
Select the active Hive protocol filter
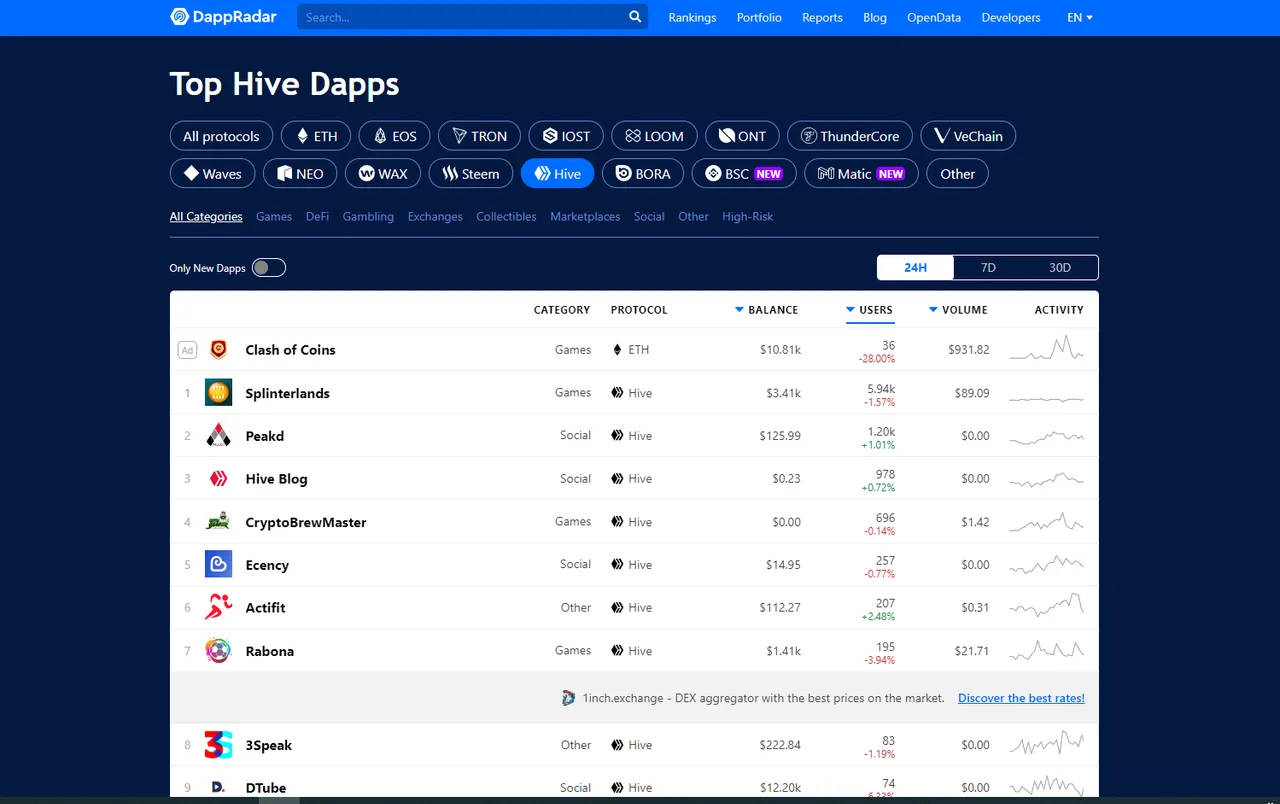point(557,173)
